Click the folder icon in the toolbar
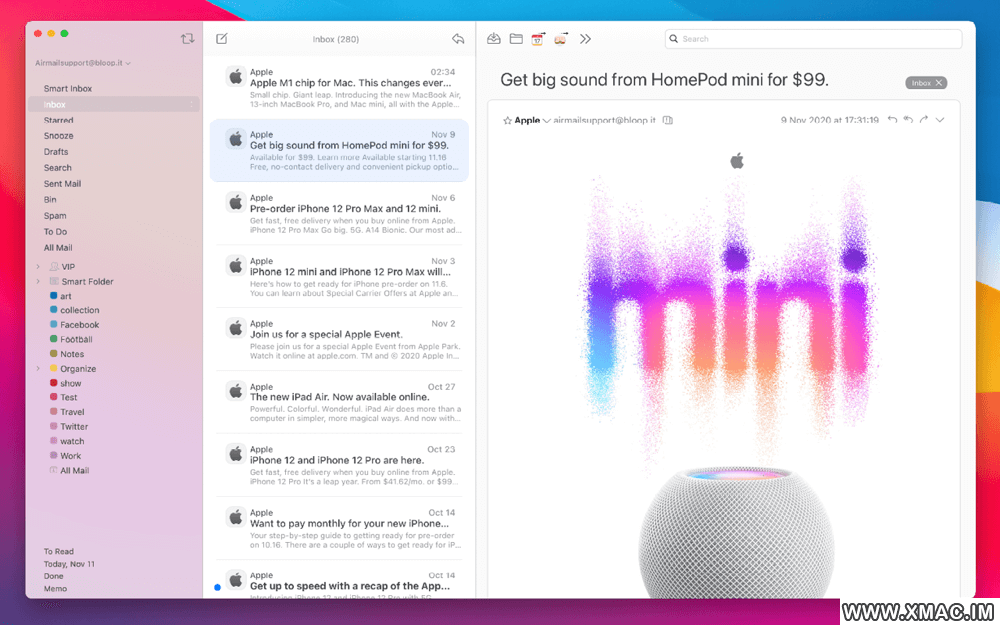The height and width of the screenshot is (625, 1000). coord(516,39)
